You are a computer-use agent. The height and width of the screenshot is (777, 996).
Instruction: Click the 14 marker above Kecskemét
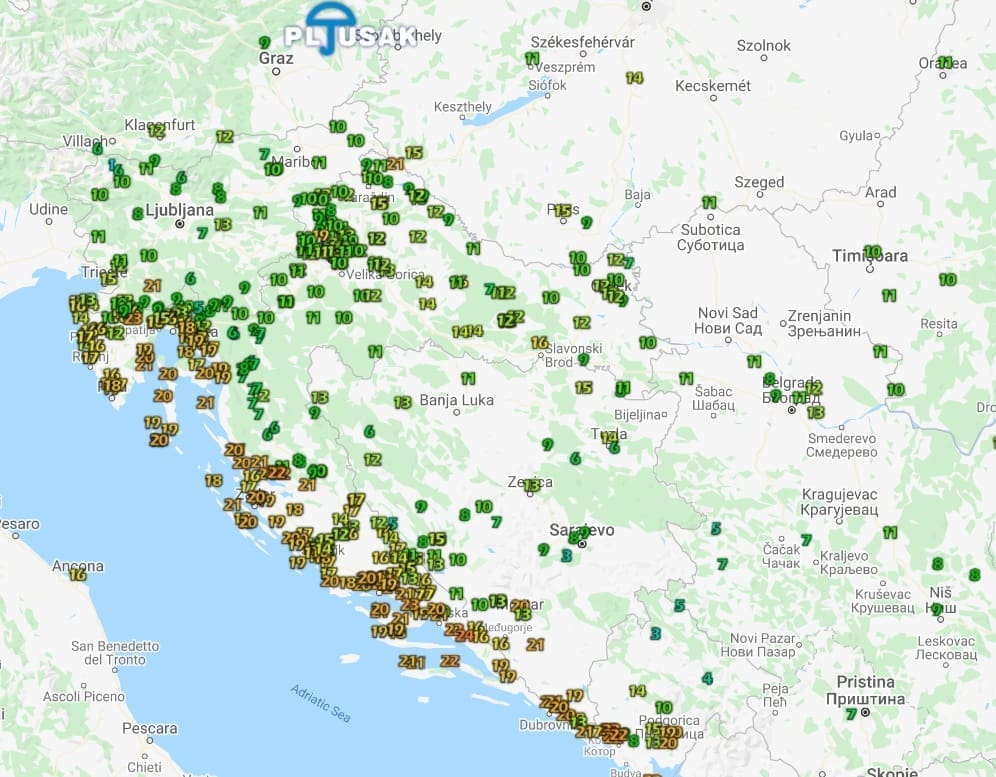[634, 77]
